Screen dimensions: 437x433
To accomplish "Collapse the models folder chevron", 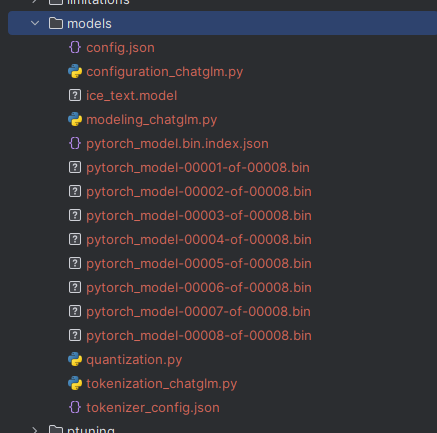I will click(35, 23).
